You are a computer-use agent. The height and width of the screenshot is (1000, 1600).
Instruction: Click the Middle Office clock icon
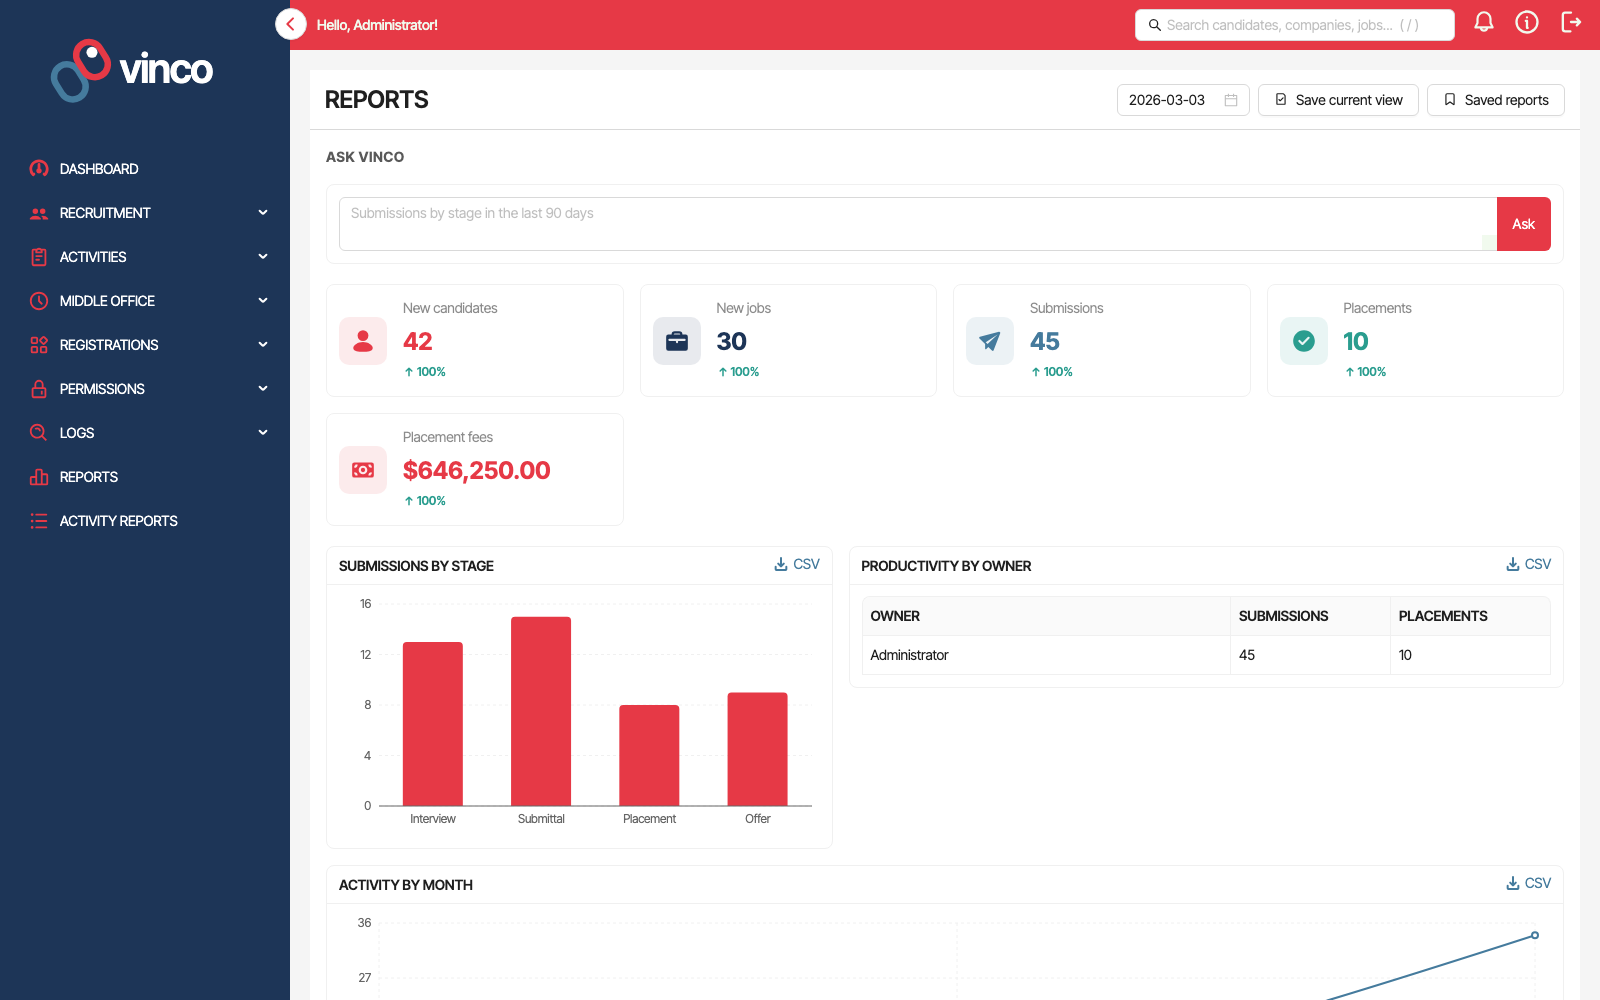(39, 301)
